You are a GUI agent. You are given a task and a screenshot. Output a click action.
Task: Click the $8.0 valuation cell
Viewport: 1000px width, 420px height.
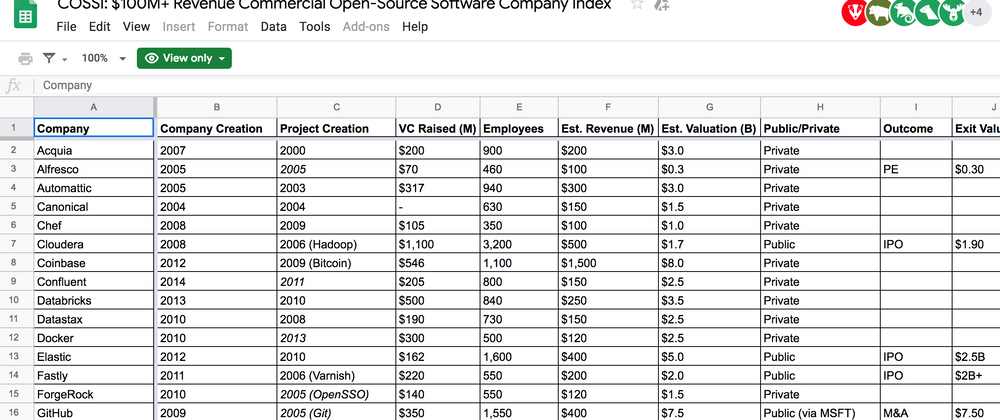point(709,263)
